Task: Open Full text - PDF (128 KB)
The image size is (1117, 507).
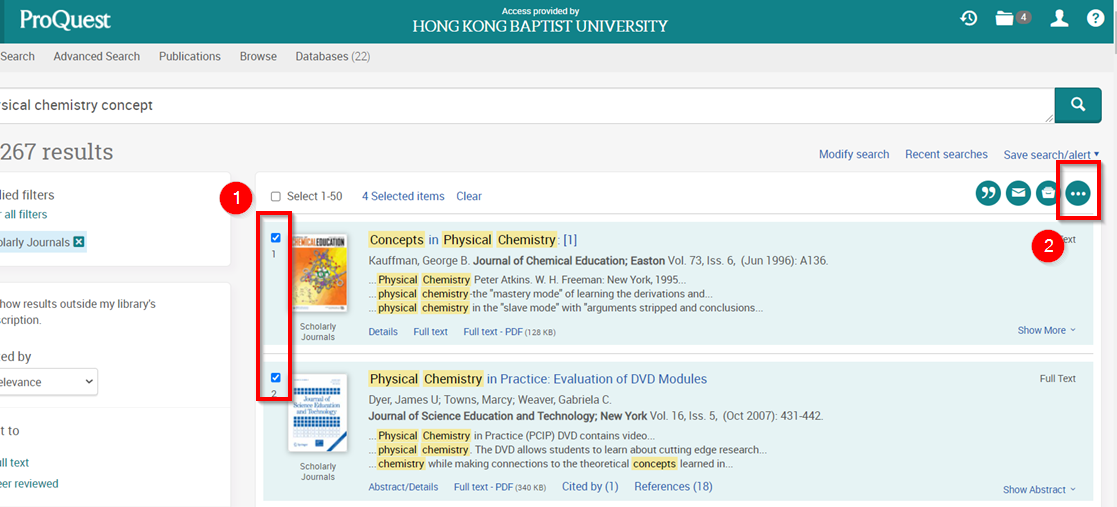Action: pos(509,332)
